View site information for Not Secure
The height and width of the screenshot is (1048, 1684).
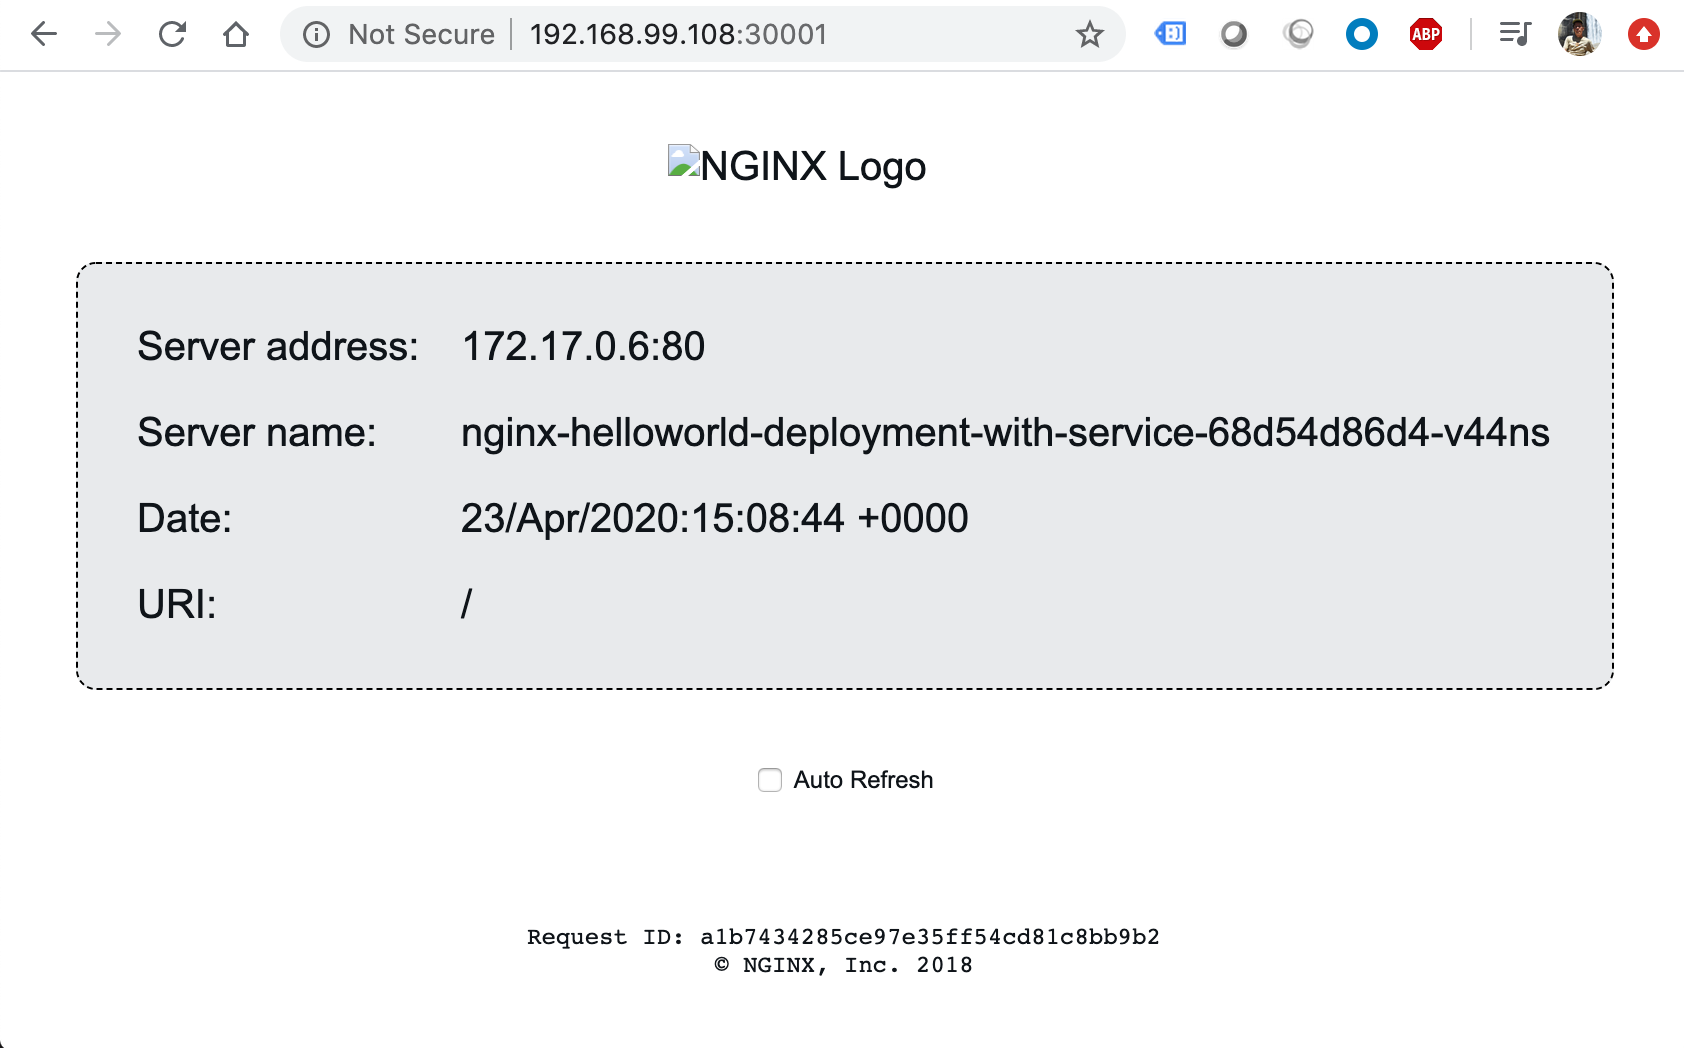pos(316,35)
